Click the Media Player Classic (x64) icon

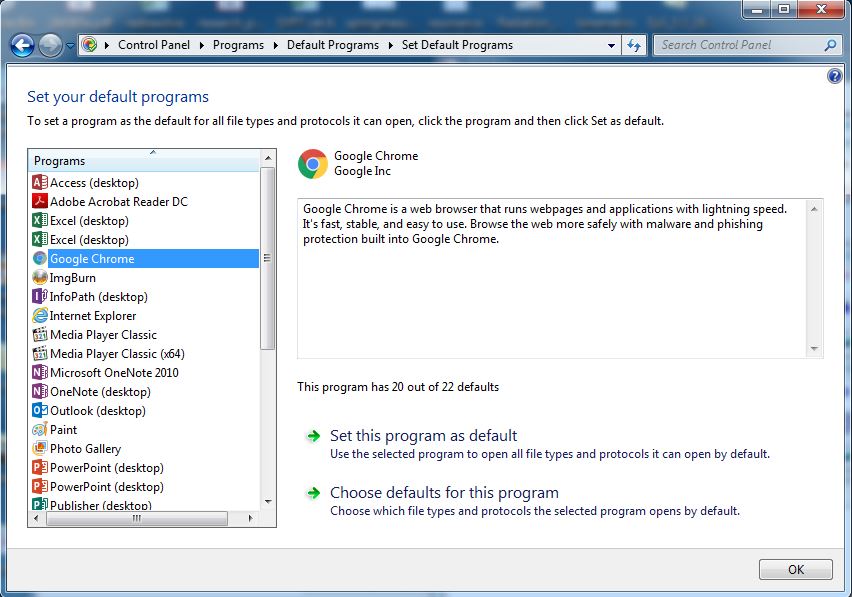pyautogui.click(x=40, y=354)
